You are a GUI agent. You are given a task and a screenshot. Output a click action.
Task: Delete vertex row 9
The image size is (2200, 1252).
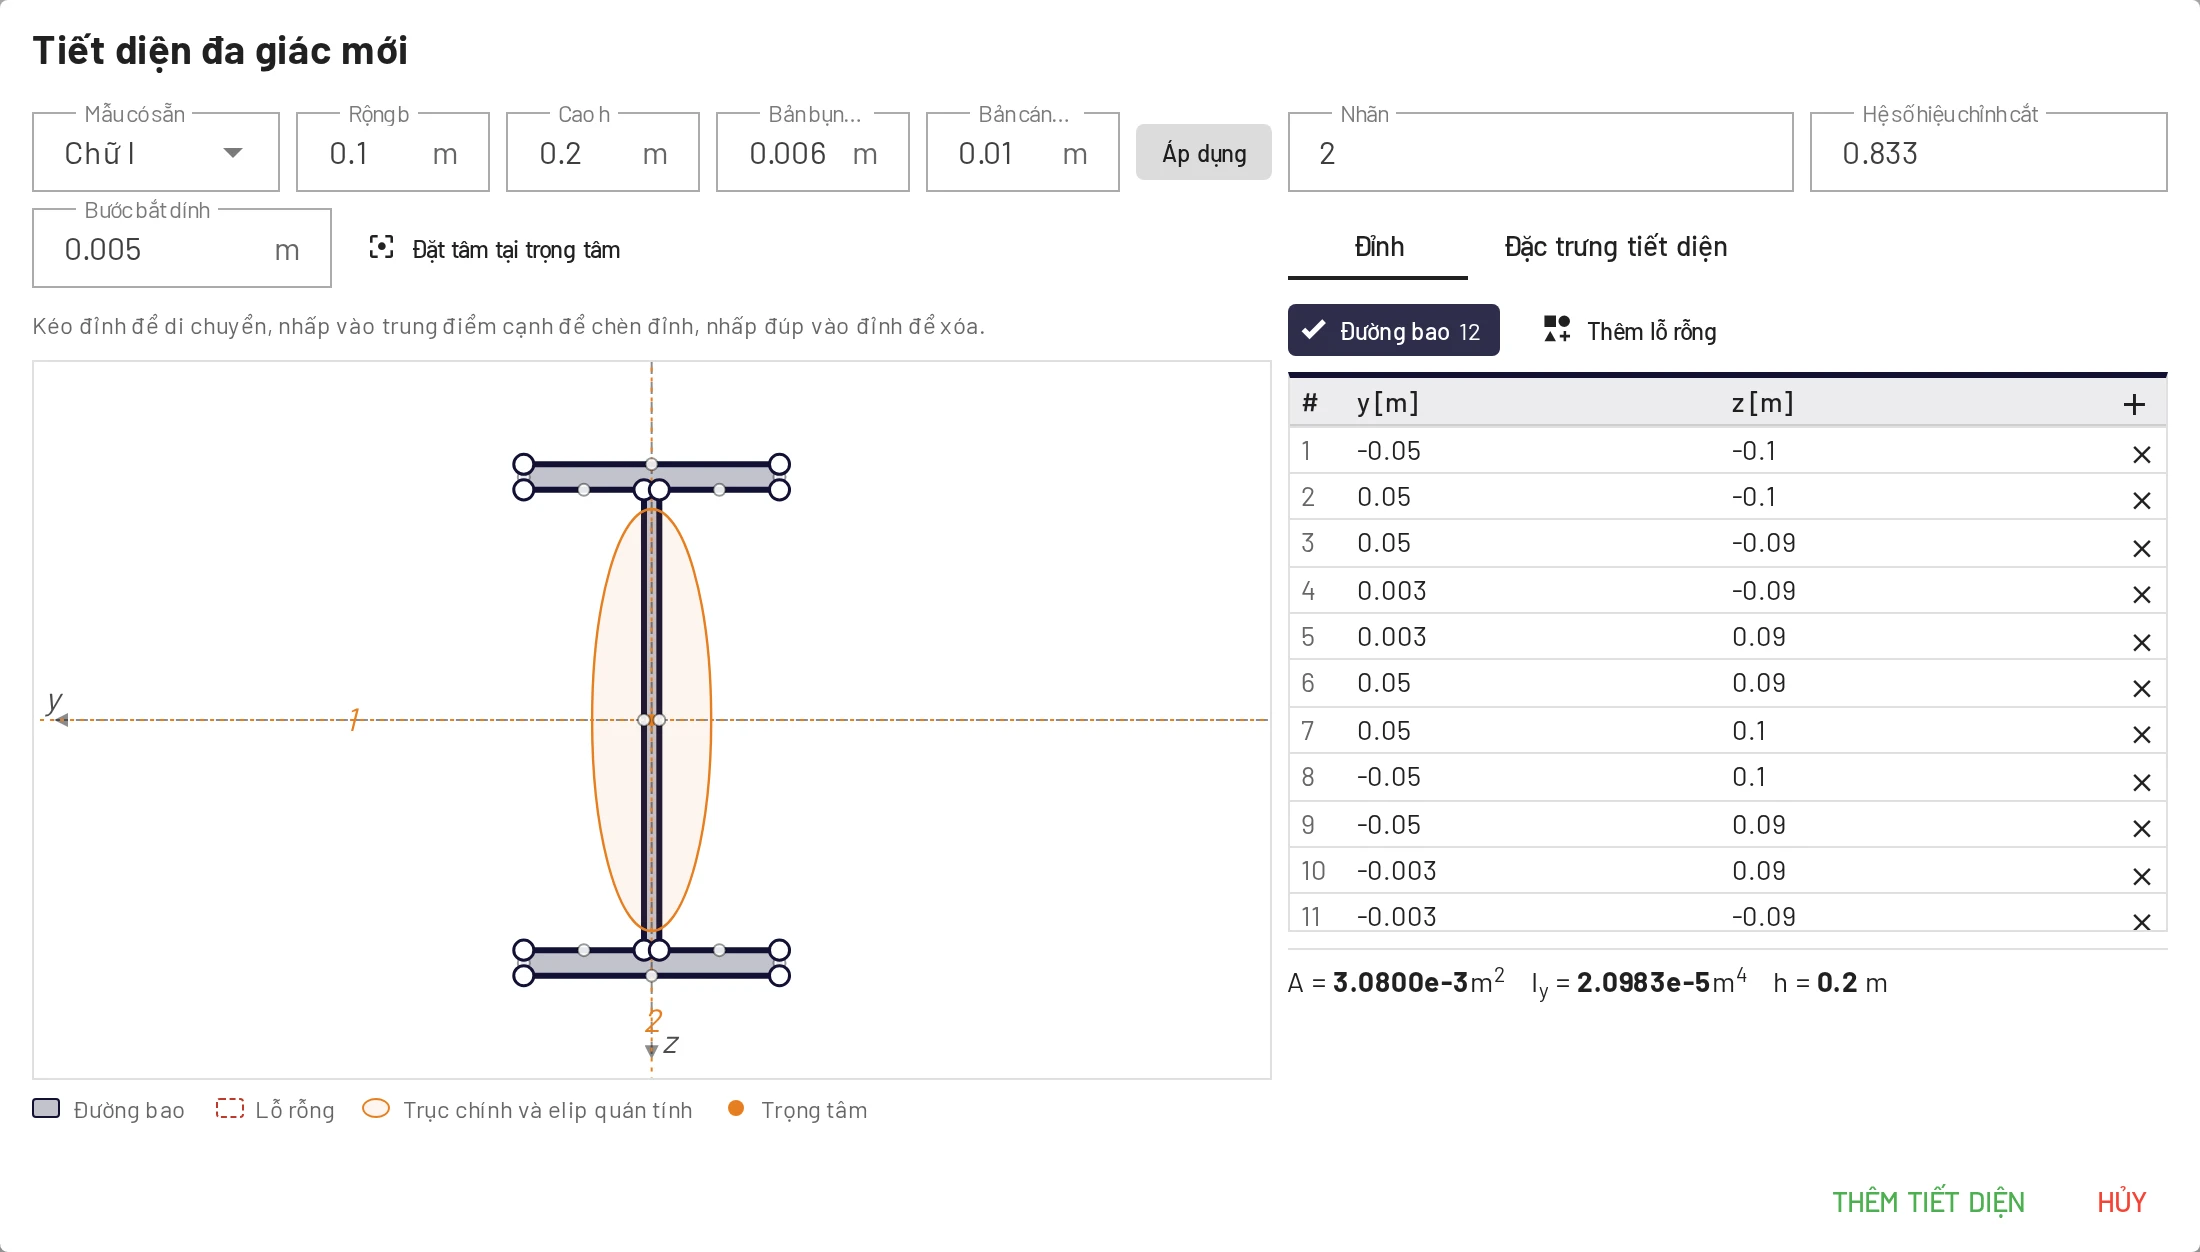(2141, 829)
